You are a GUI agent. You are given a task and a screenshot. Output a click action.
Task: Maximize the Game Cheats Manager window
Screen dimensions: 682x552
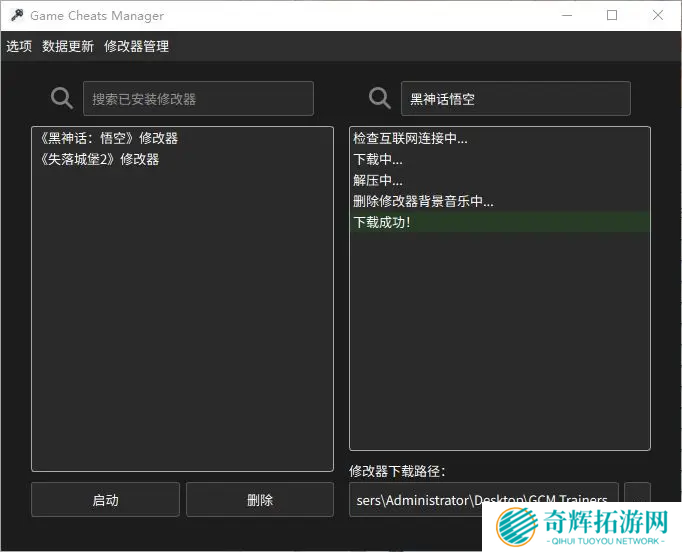(x=612, y=16)
